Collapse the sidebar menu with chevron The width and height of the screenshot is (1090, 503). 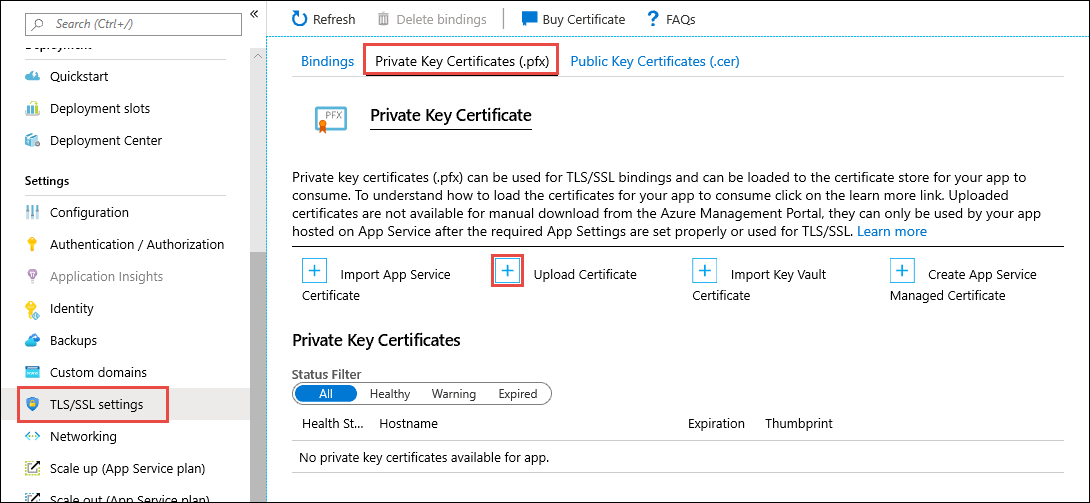pyautogui.click(x=254, y=14)
